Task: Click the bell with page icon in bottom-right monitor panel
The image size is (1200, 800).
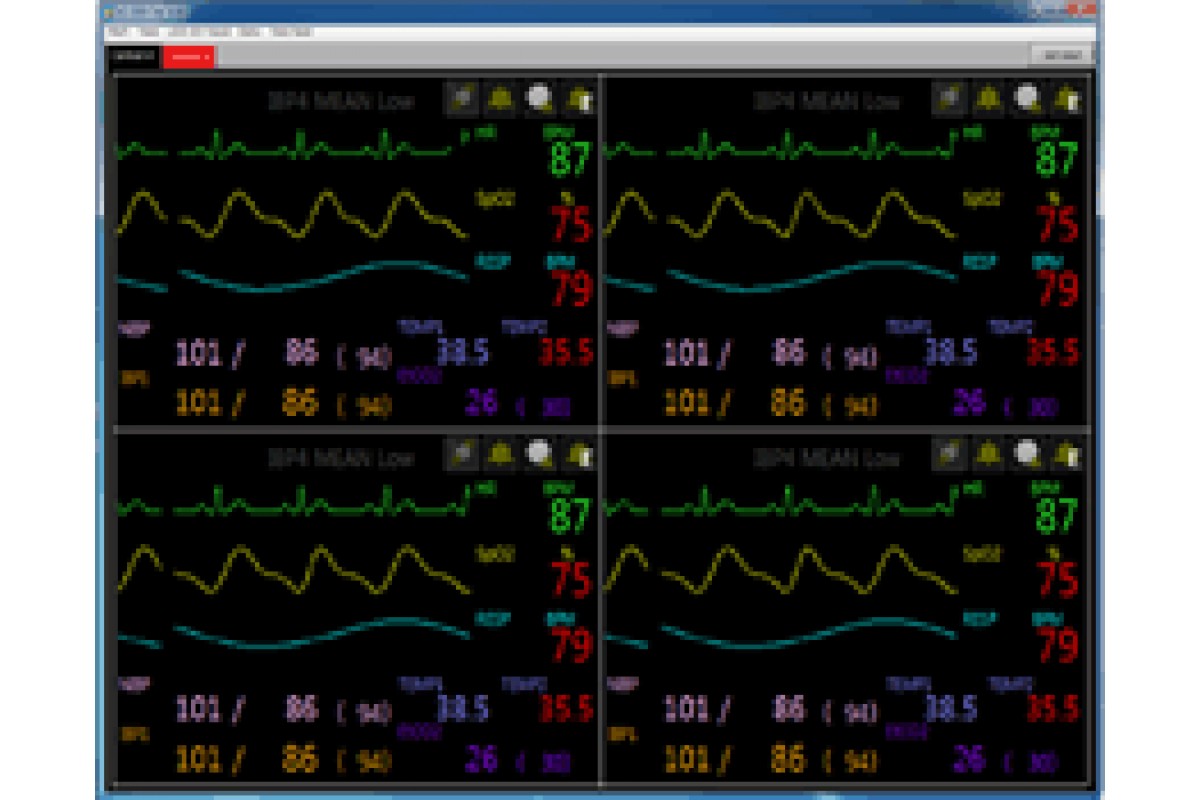Action: [1066, 455]
